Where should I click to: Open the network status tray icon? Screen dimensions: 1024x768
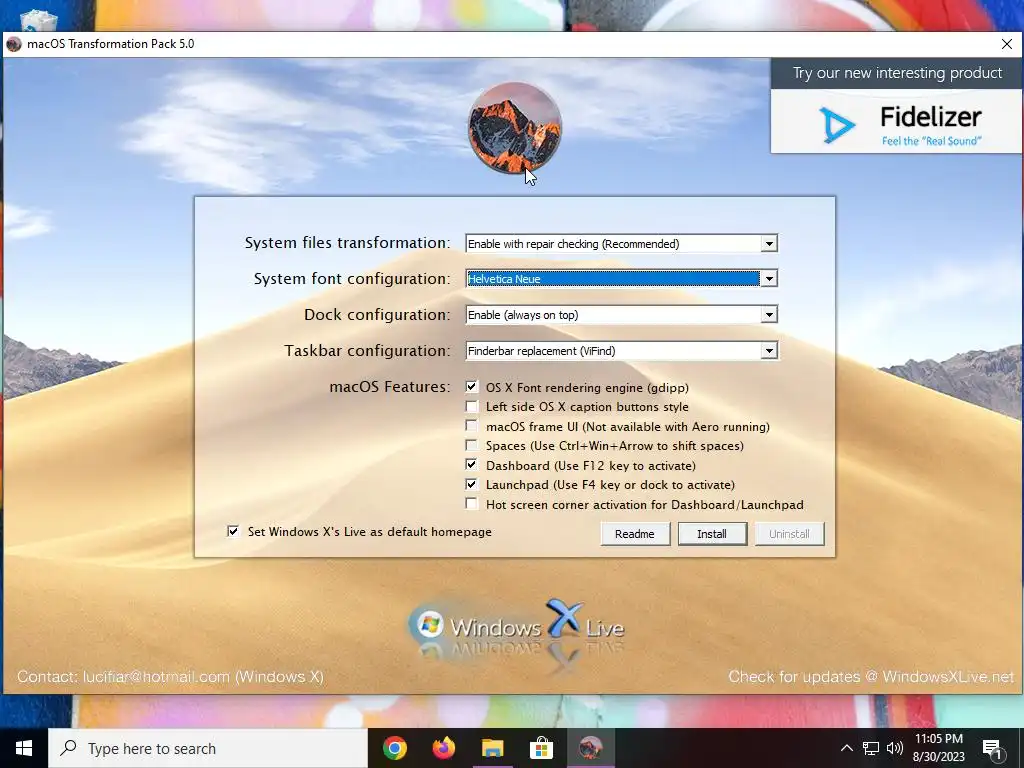(x=871, y=748)
